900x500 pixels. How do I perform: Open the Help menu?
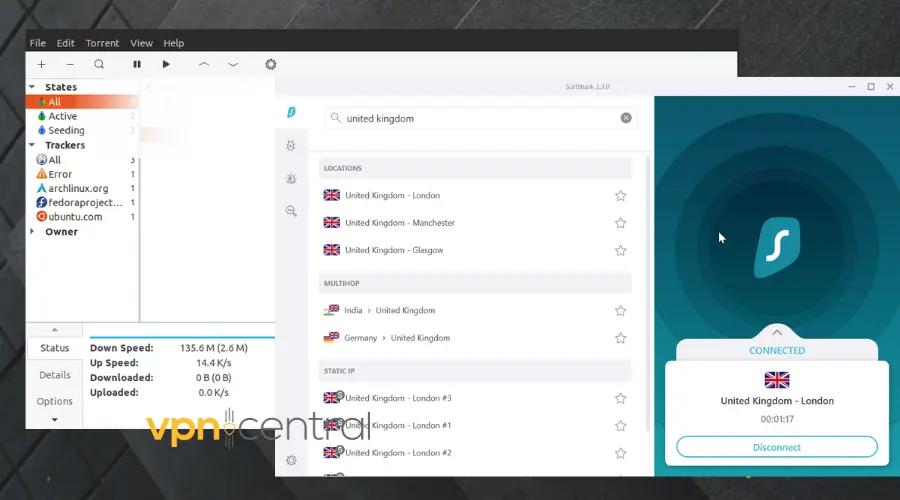173,43
